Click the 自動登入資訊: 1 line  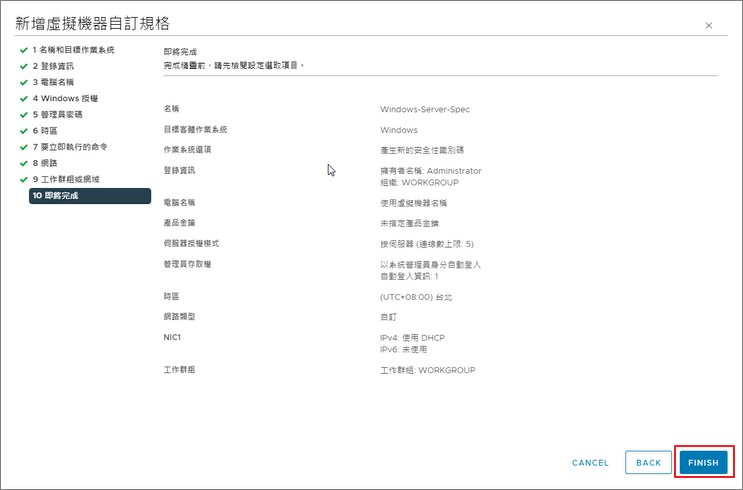(409, 276)
